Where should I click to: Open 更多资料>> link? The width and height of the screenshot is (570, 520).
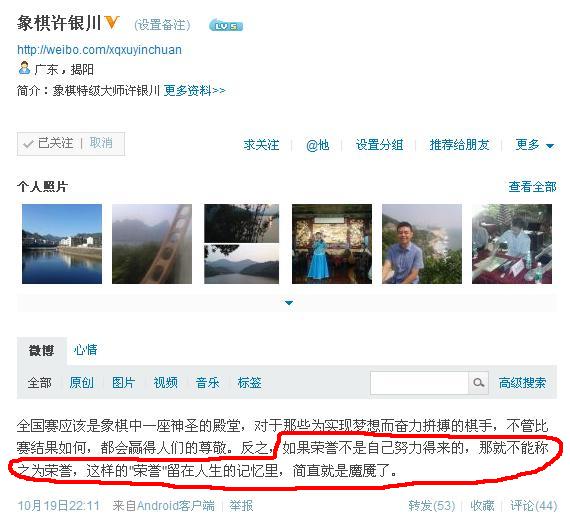pyautogui.click(x=194, y=90)
